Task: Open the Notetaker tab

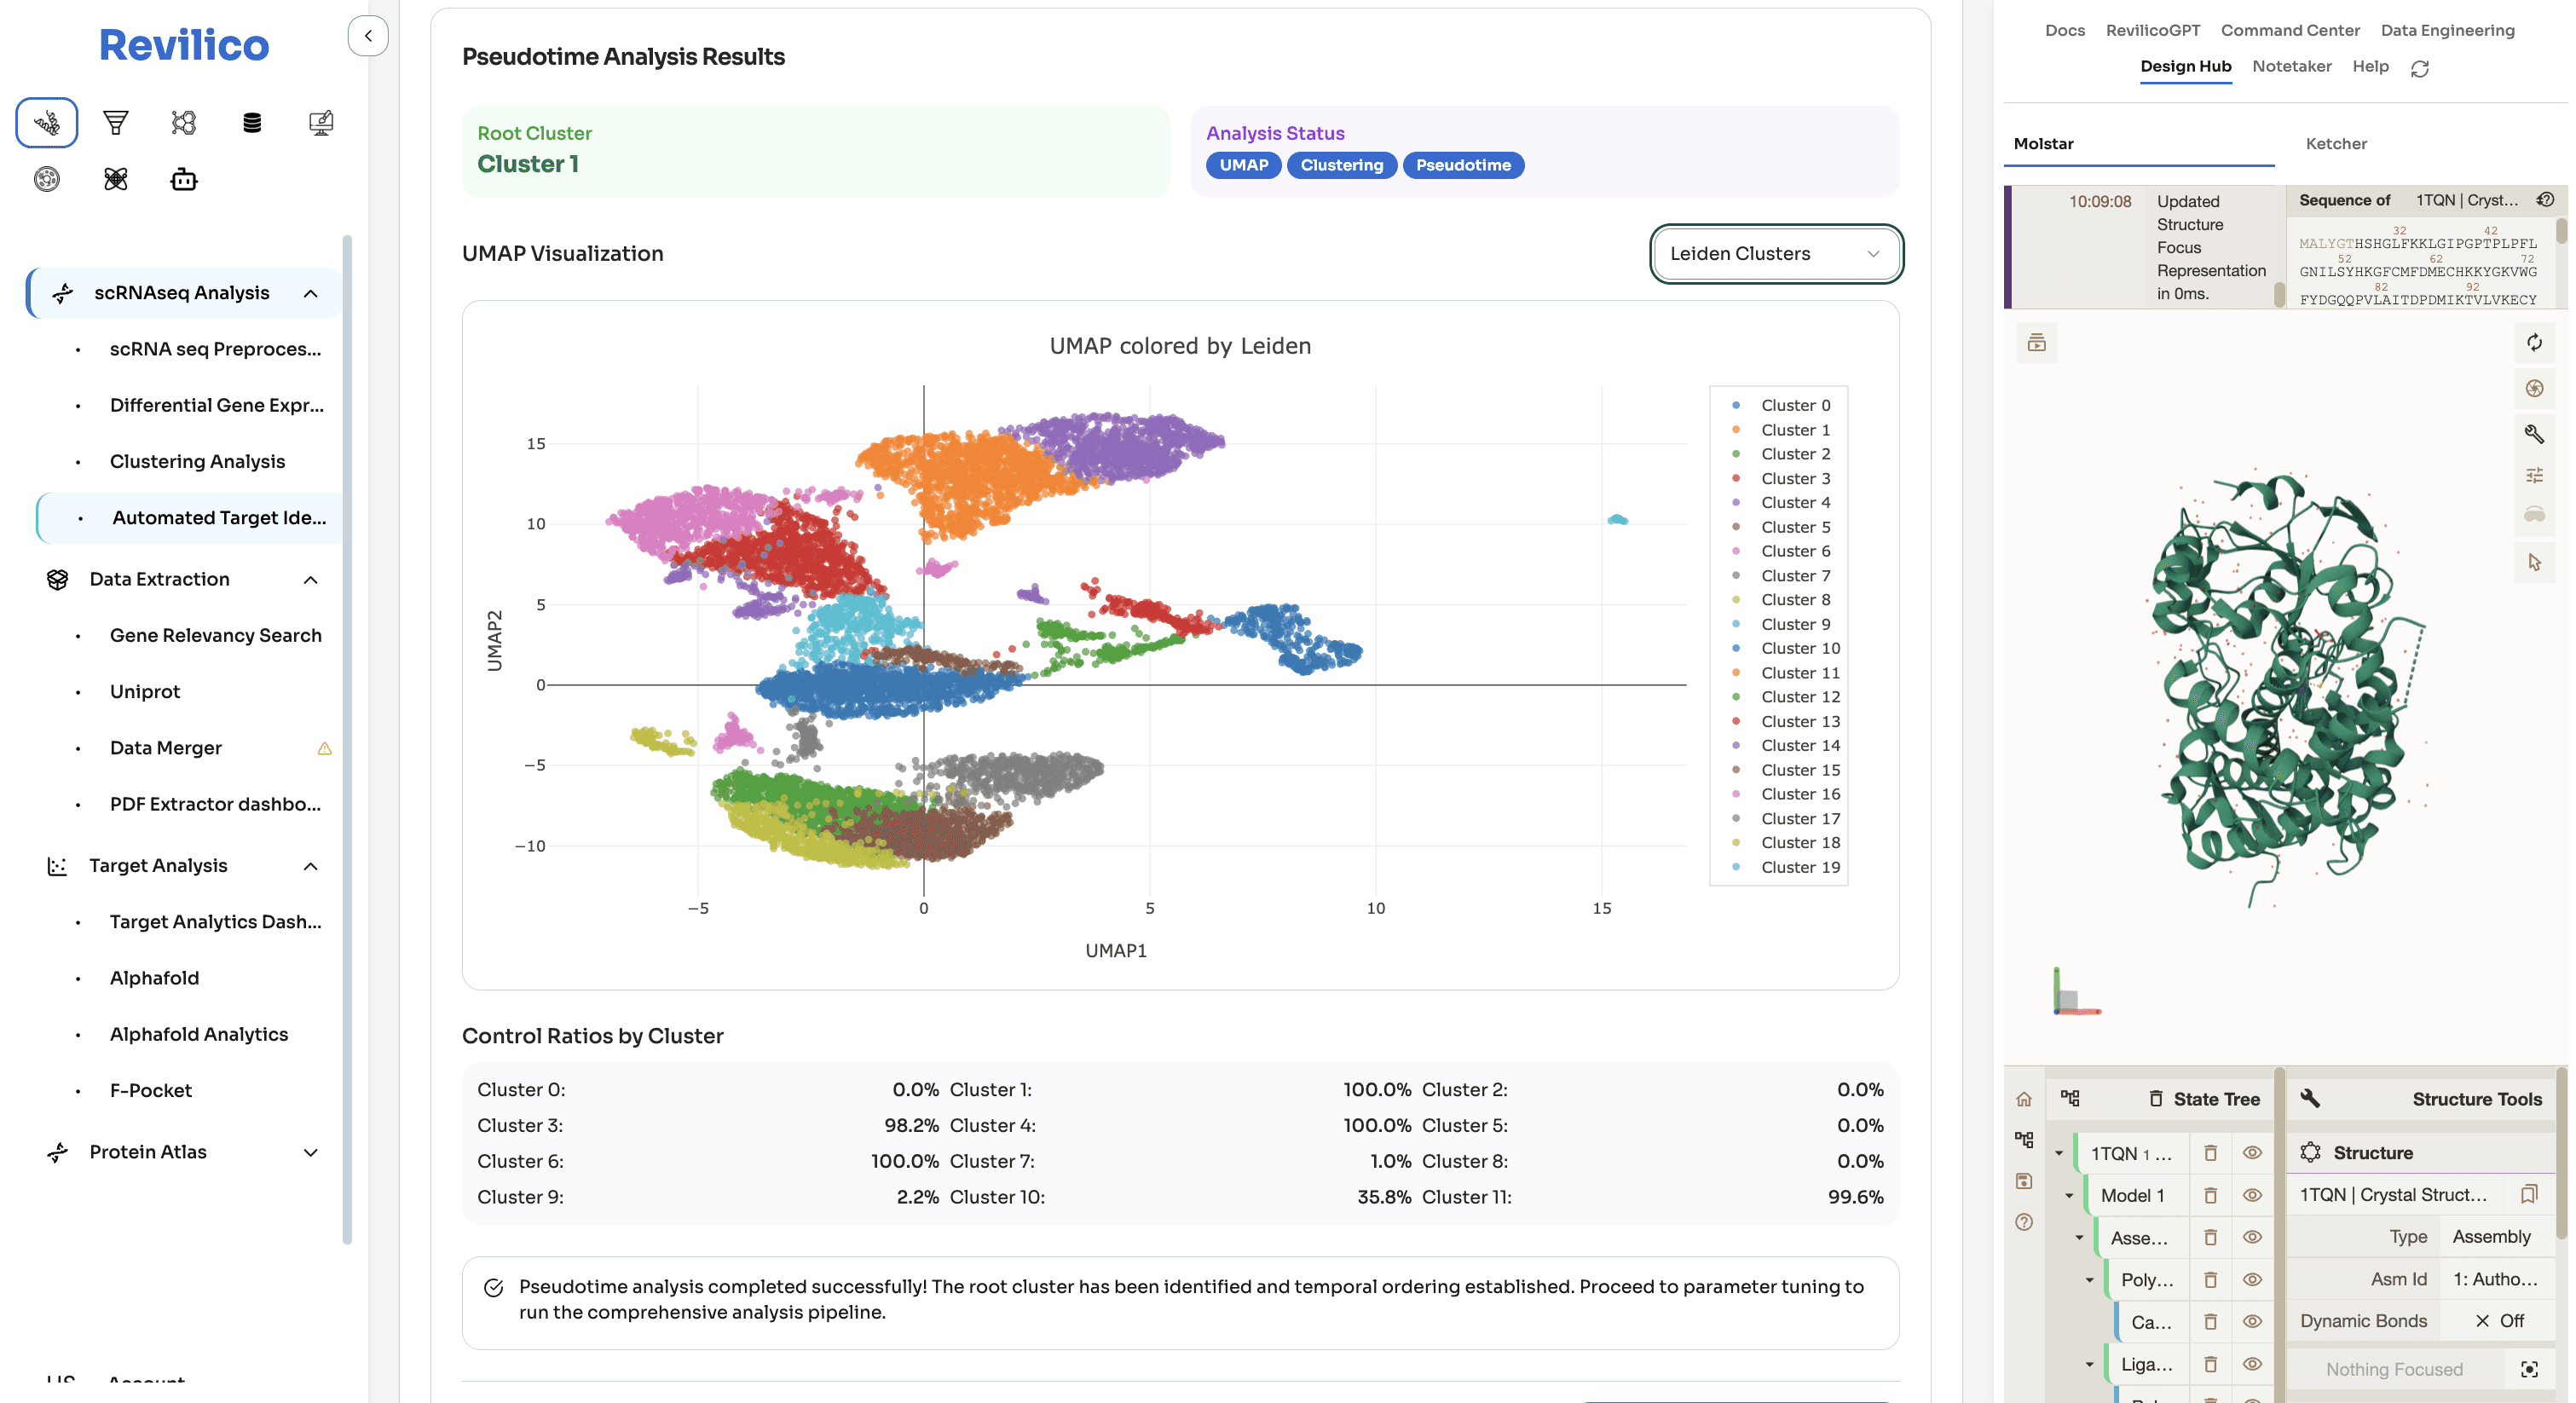Action: pyautogui.click(x=2292, y=66)
